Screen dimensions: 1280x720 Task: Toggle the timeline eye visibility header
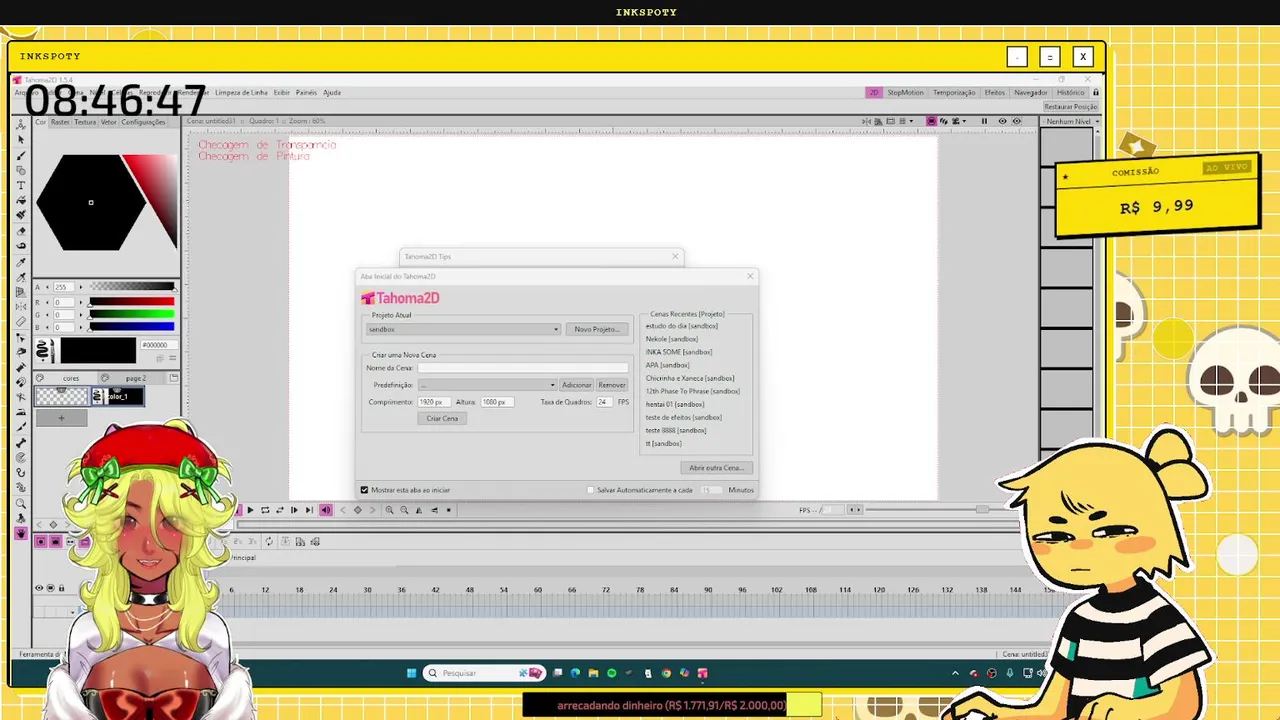[x=39, y=588]
